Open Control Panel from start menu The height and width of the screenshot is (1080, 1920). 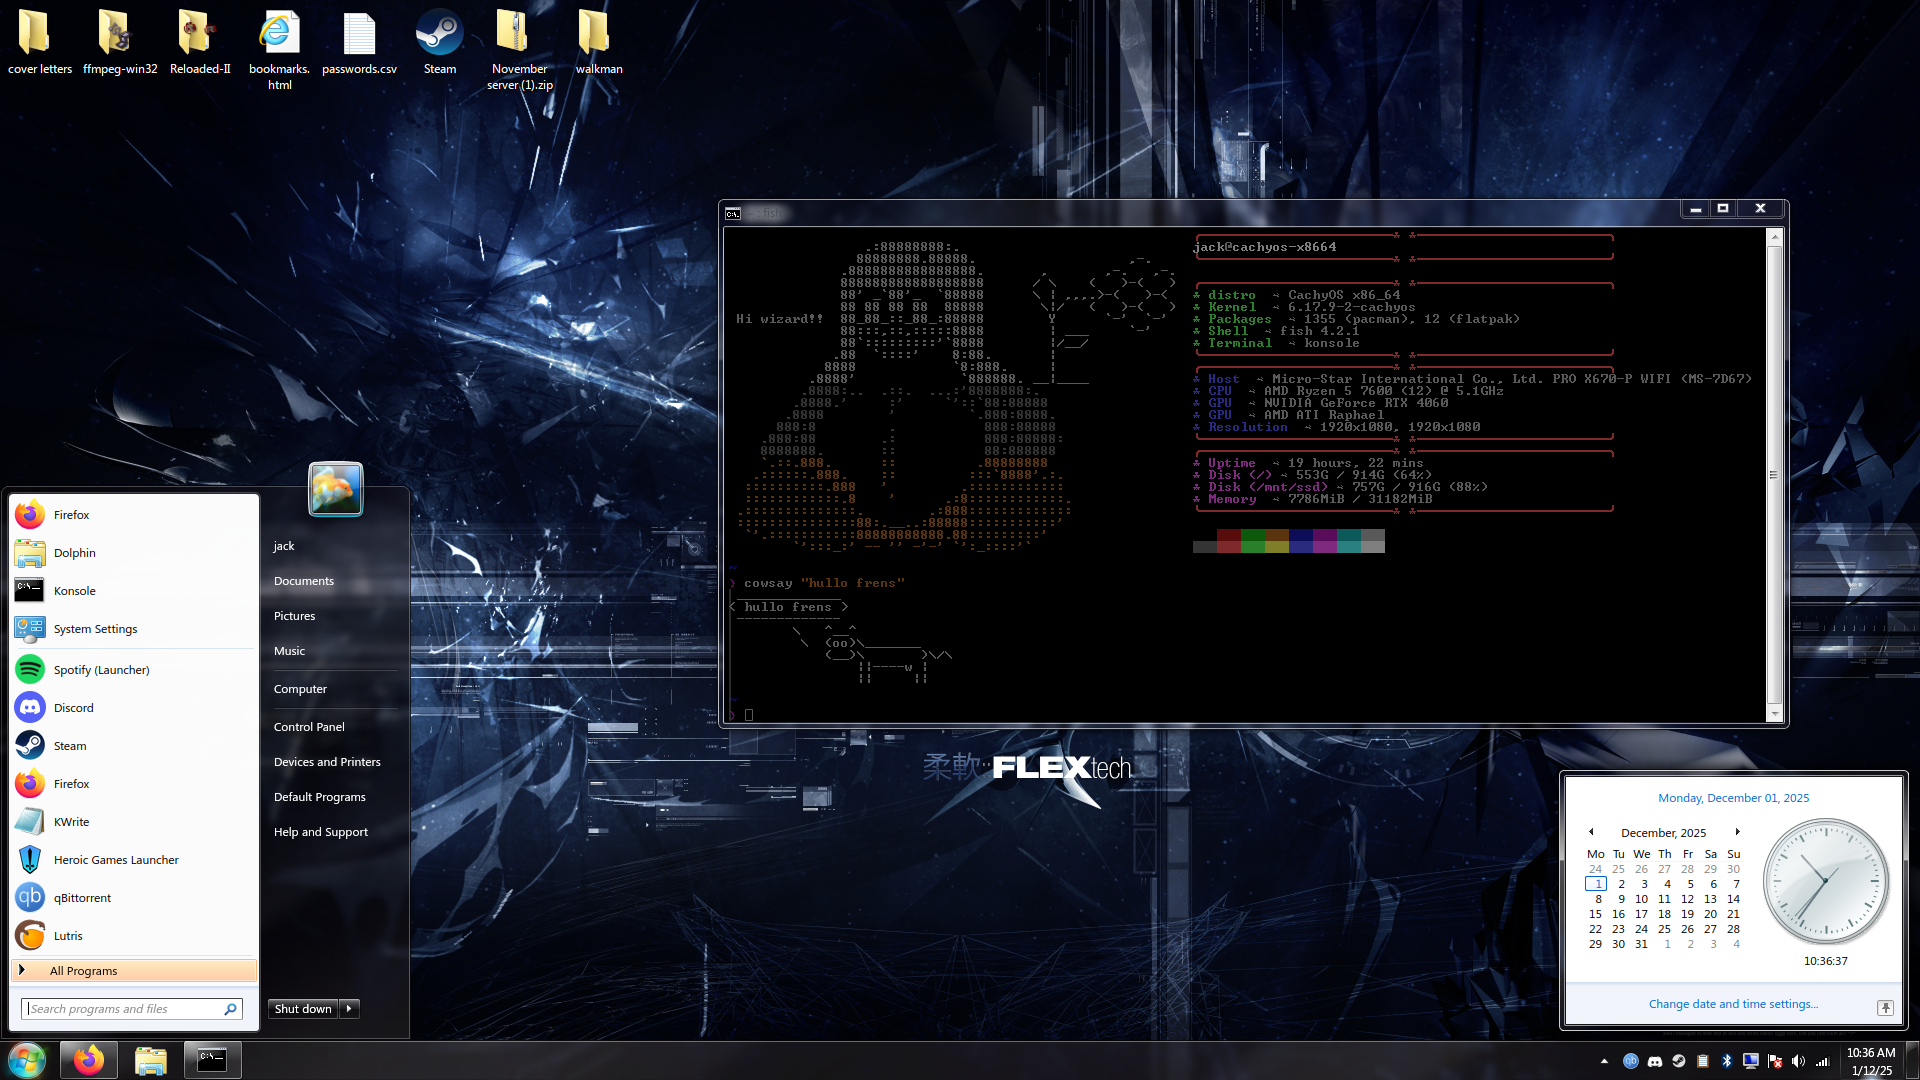pyautogui.click(x=309, y=727)
